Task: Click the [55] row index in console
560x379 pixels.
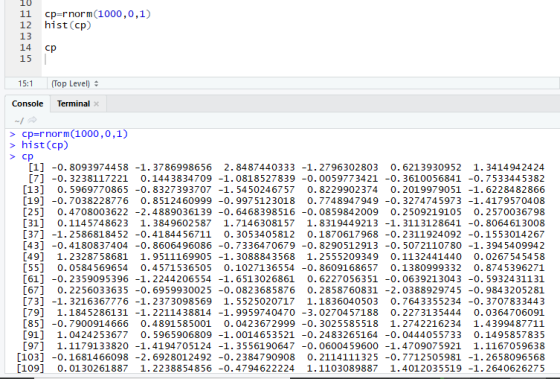Action: (33, 268)
